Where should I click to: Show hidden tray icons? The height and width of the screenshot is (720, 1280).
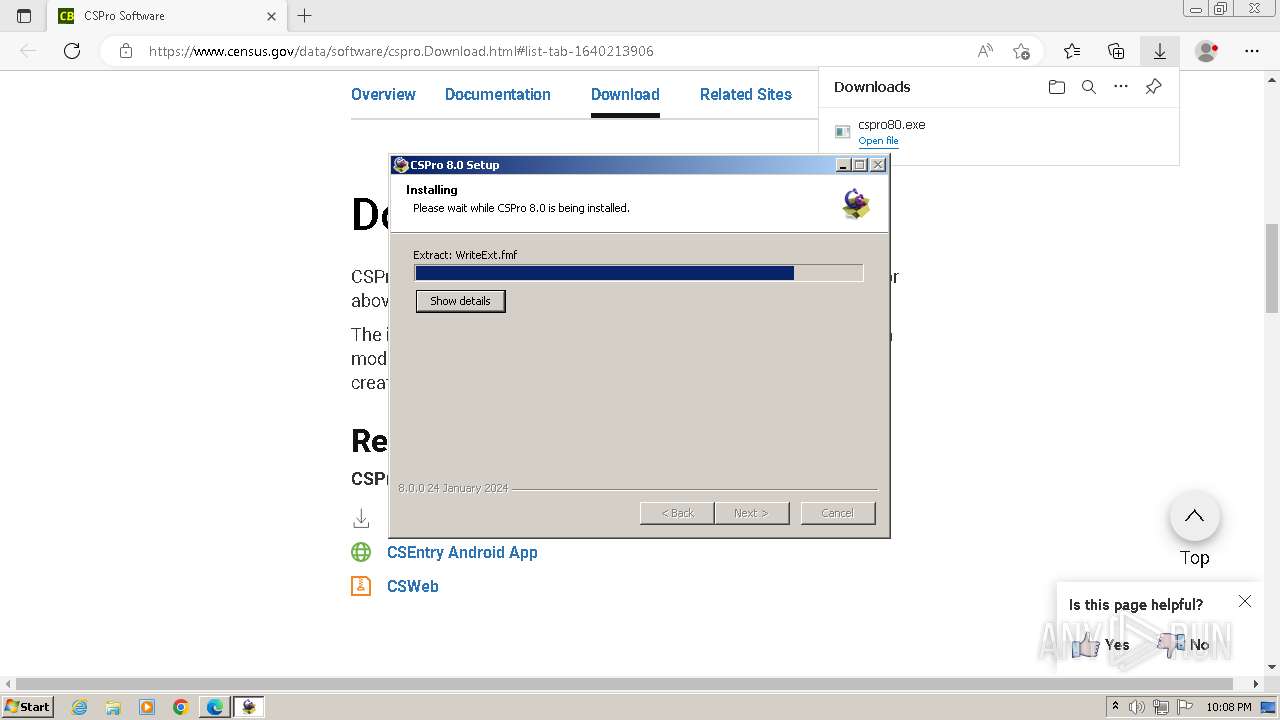(1115, 707)
